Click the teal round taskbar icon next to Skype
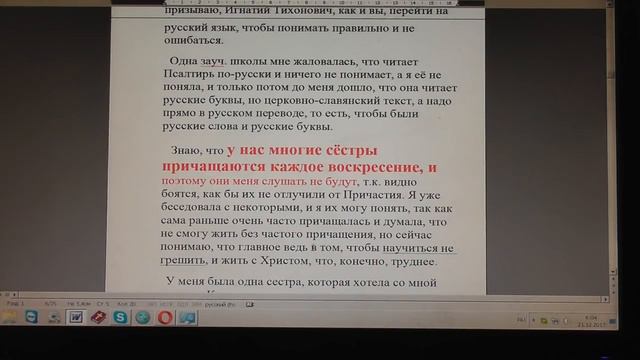The image size is (640, 360). pyautogui.click(x=142, y=317)
